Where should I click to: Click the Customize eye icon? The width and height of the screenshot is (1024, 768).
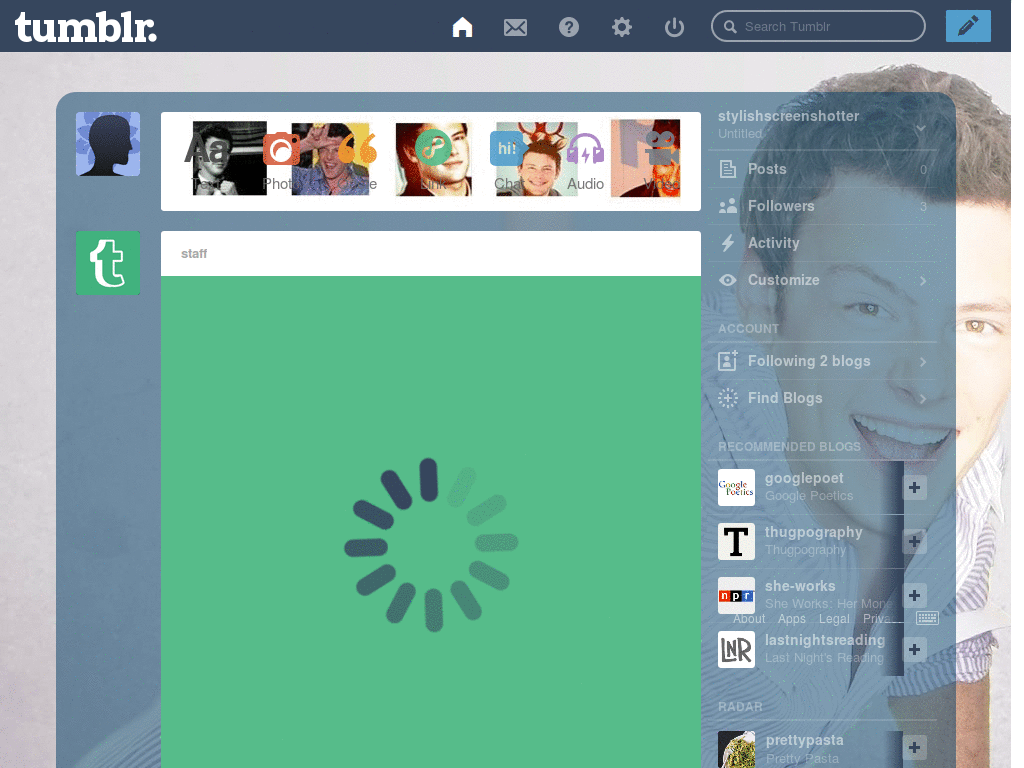(x=728, y=280)
